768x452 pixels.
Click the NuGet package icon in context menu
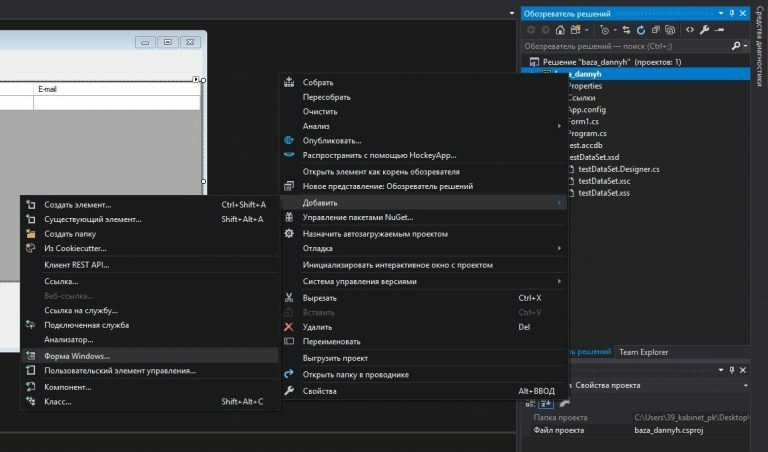point(289,217)
